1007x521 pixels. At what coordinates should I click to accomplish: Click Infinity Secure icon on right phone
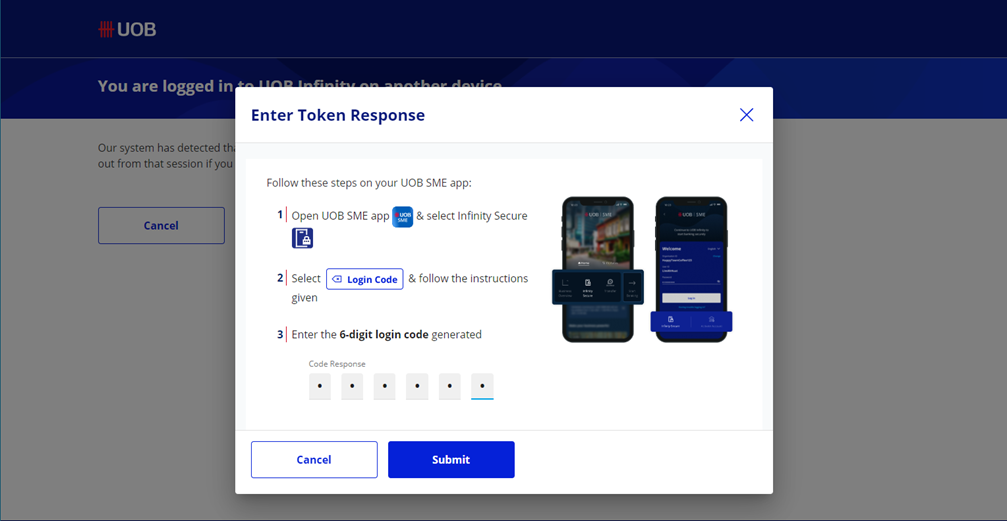[670, 322]
